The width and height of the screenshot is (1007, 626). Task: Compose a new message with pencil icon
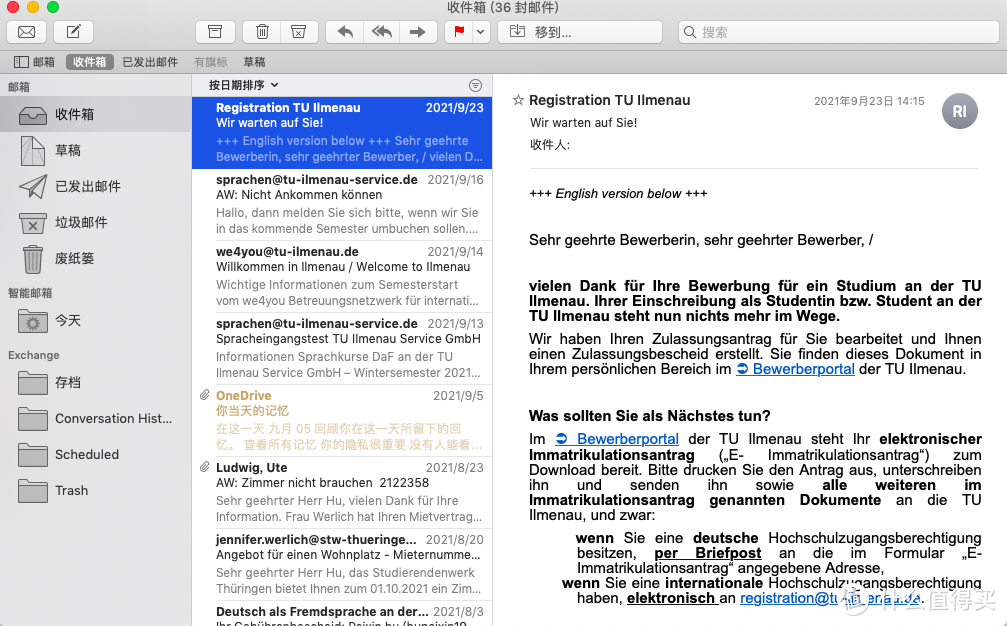coord(74,31)
